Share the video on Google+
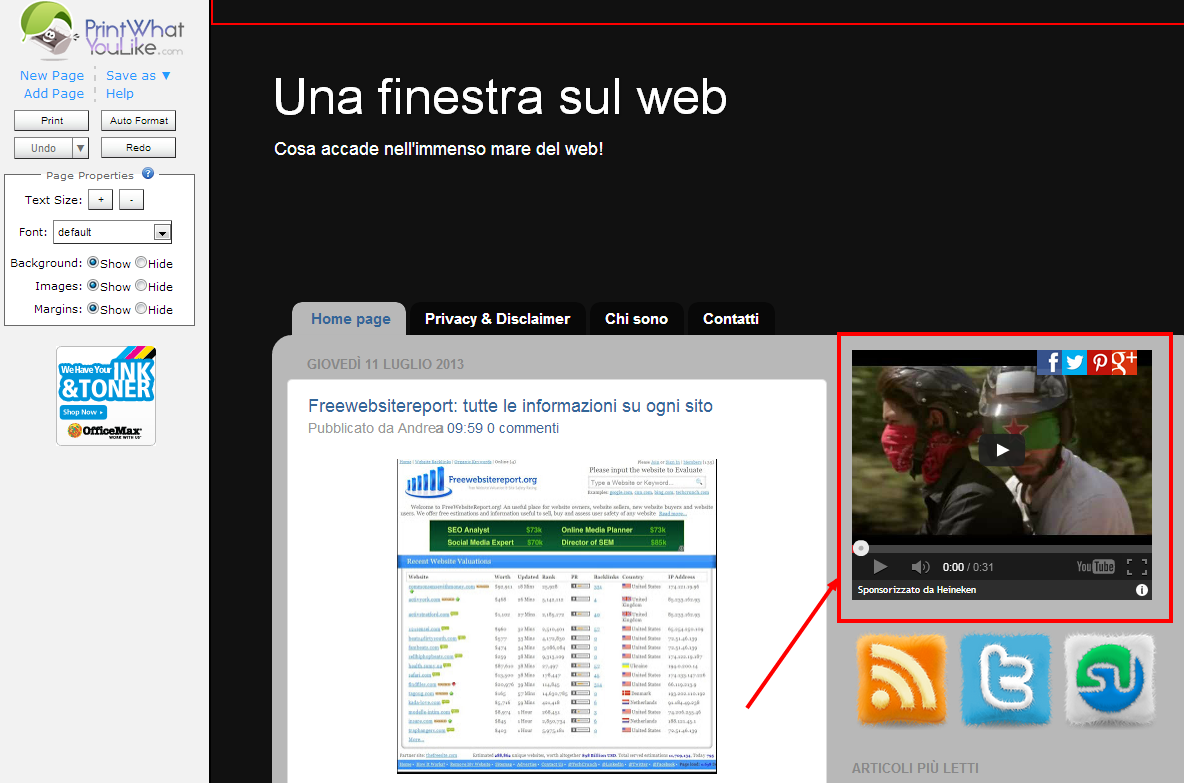The width and height of the screenshot is (1184, 783). 1122,362
